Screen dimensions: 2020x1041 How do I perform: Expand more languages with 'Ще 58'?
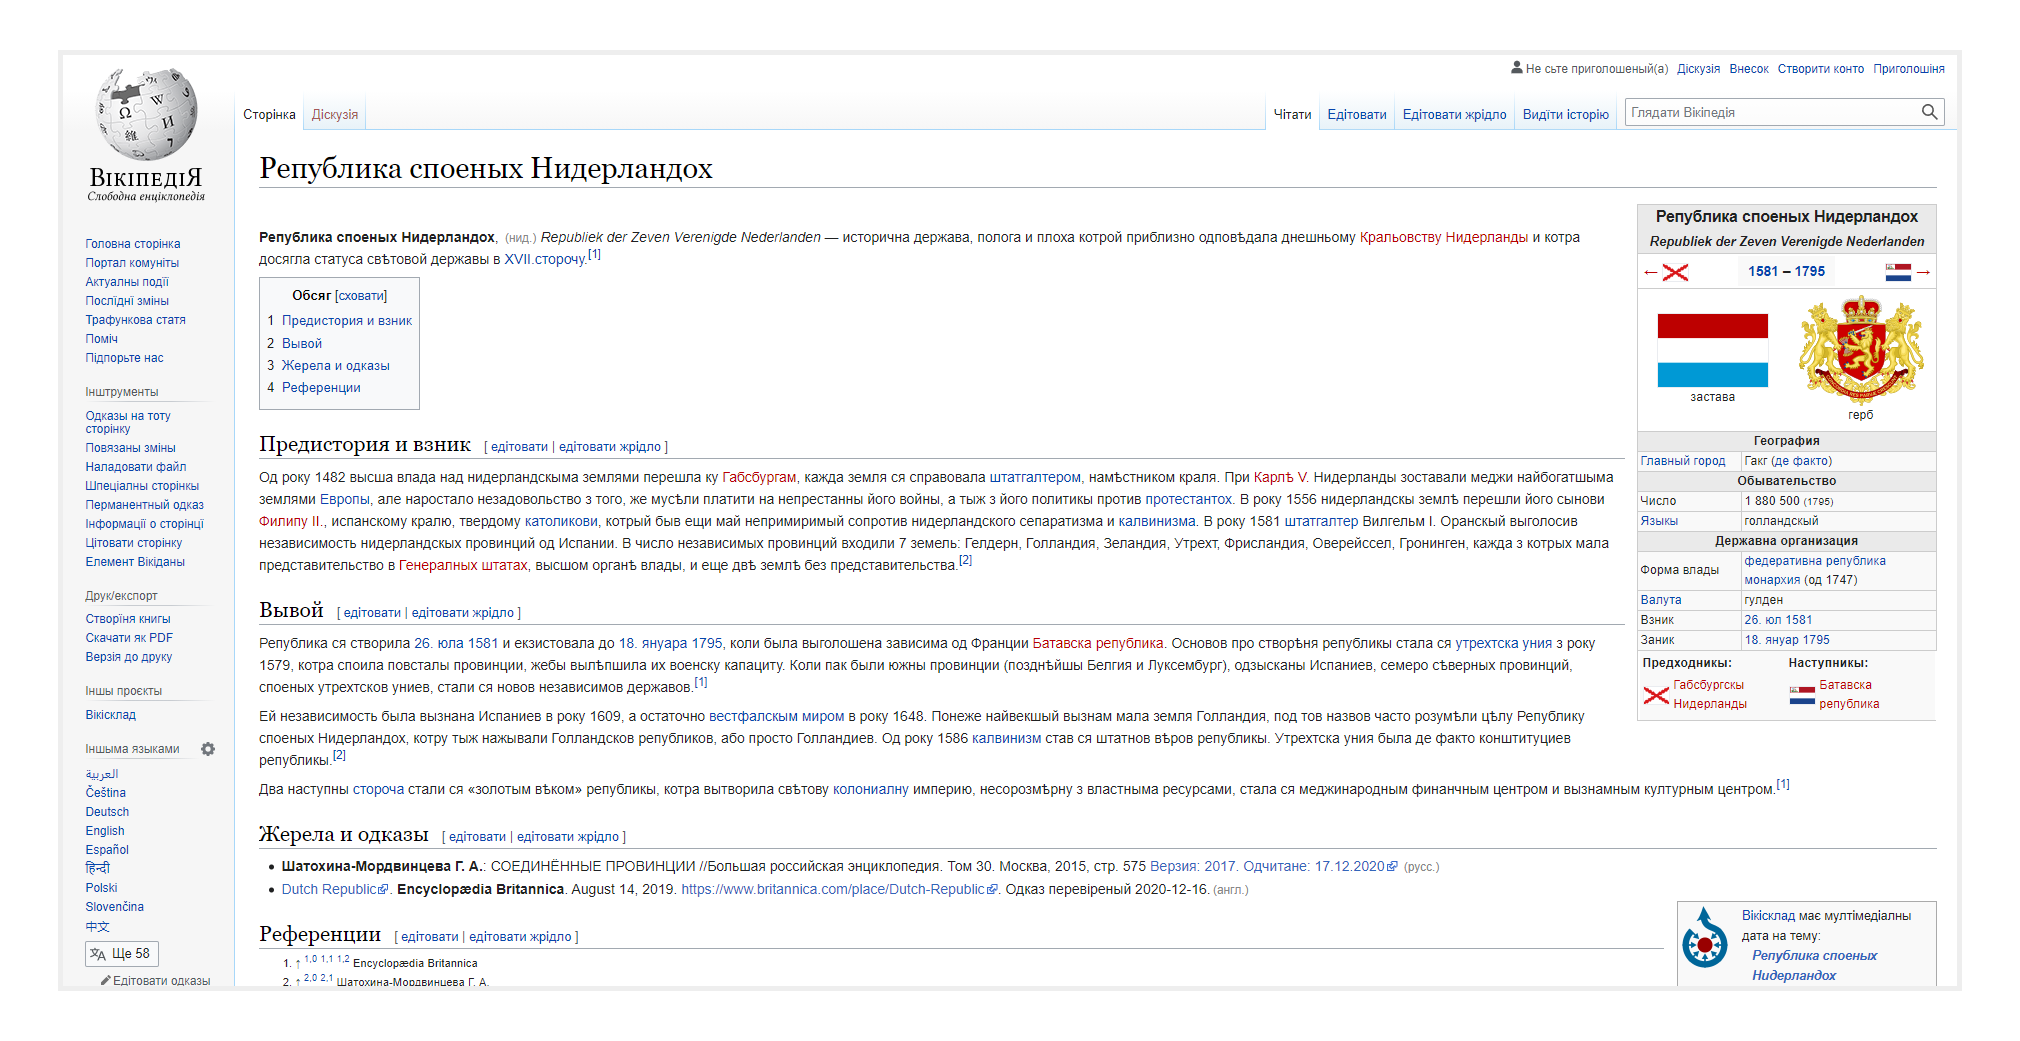point(122,954)
